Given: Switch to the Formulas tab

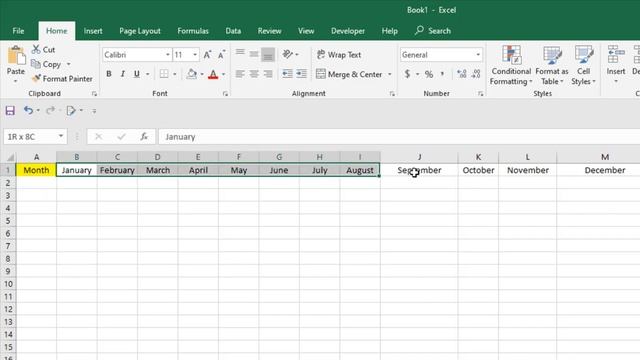Looking at the screenshot, I should point(193,31).
